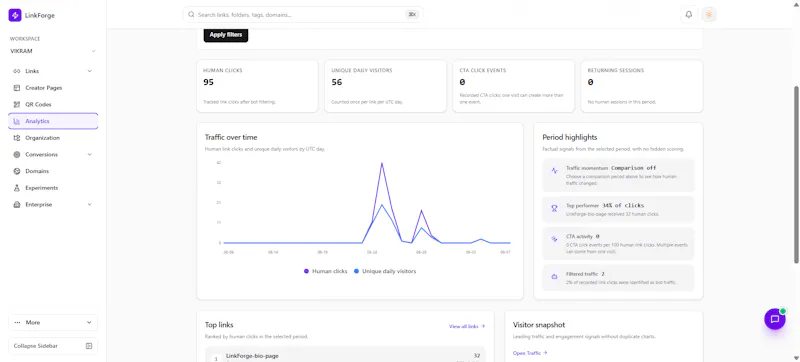Click the search links input field
The height and width of the screenshot is (362, 800).
point(303,15)
